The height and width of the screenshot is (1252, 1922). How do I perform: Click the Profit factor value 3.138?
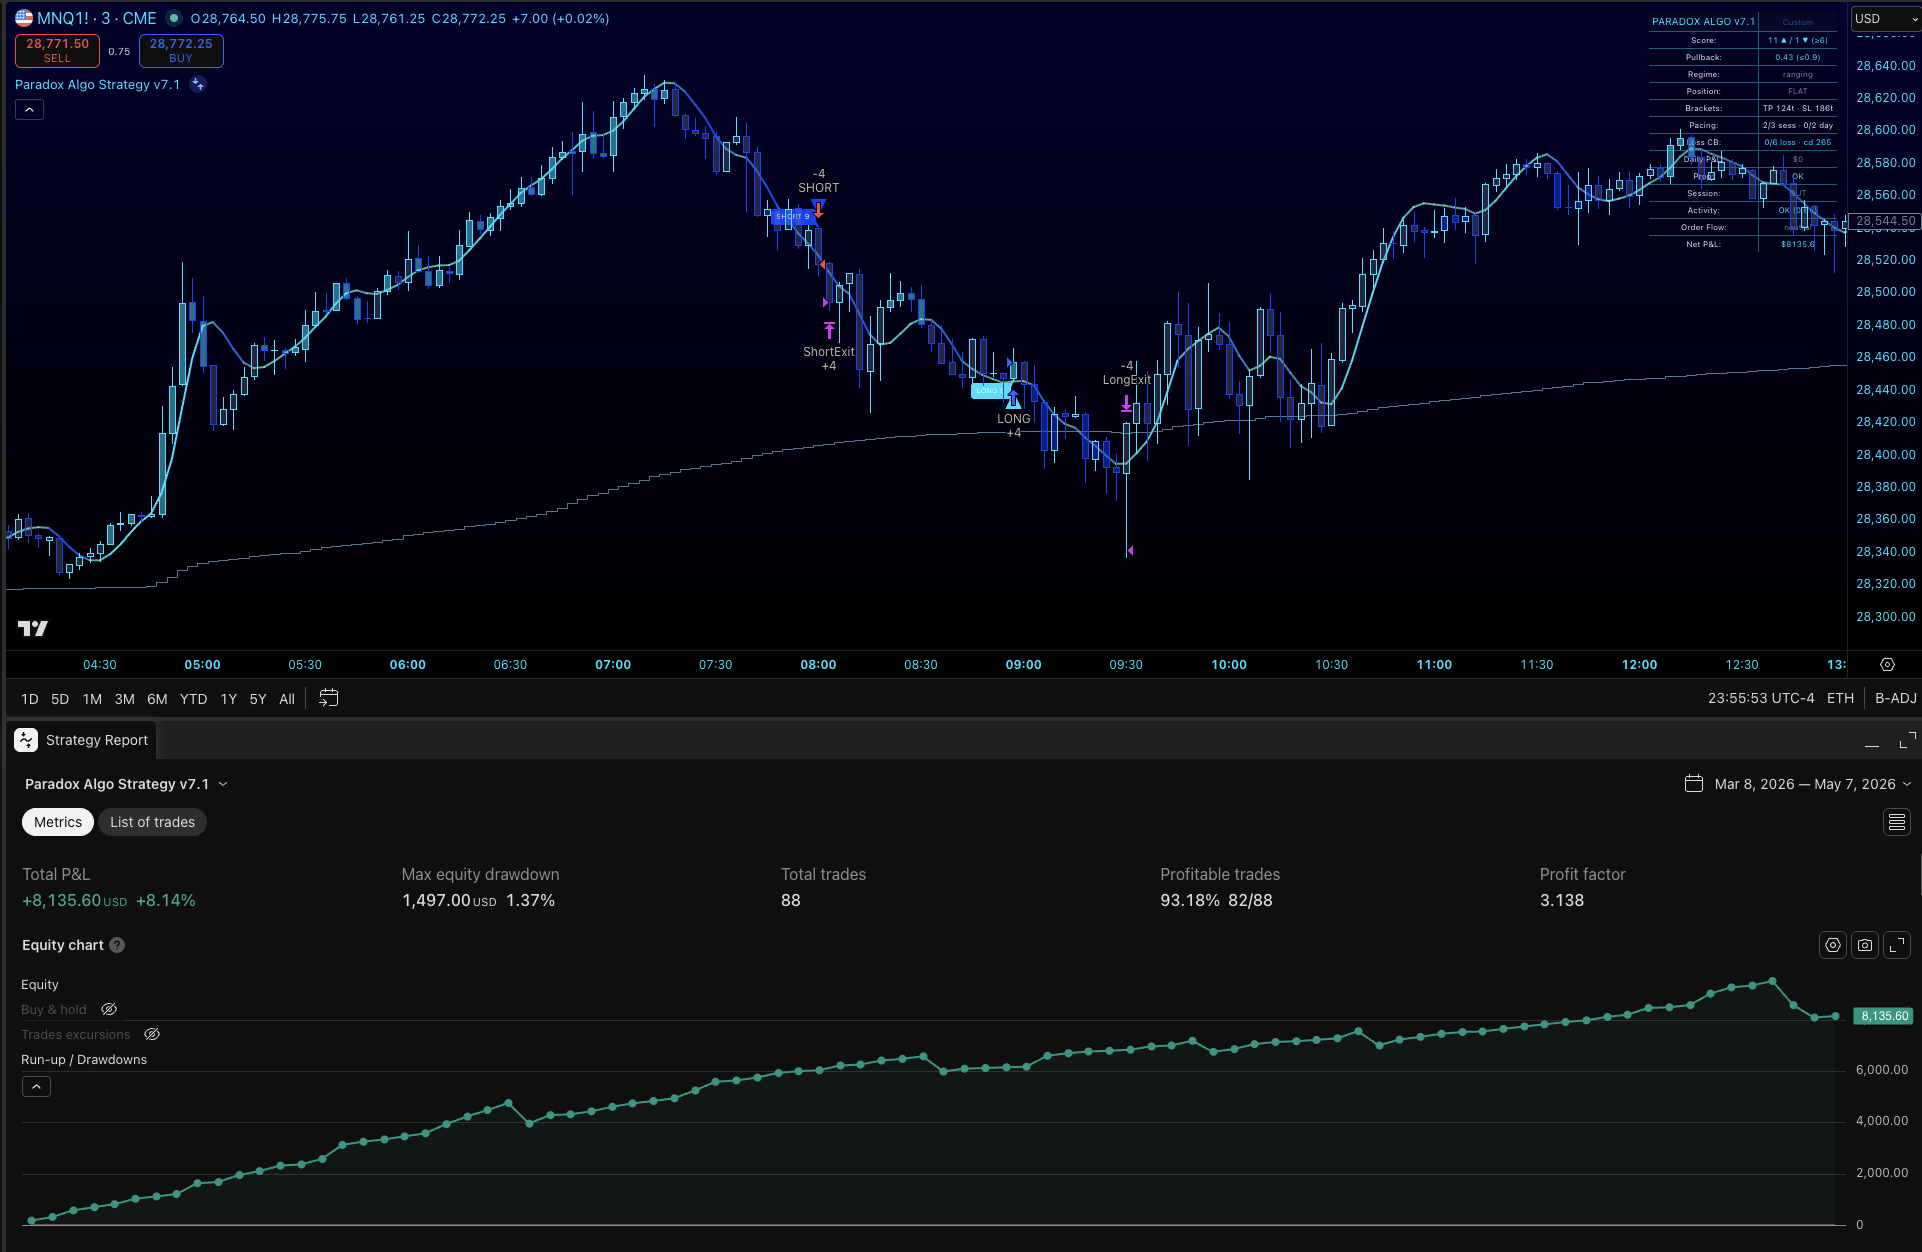pyautogui.click(x=1562, y=900)
